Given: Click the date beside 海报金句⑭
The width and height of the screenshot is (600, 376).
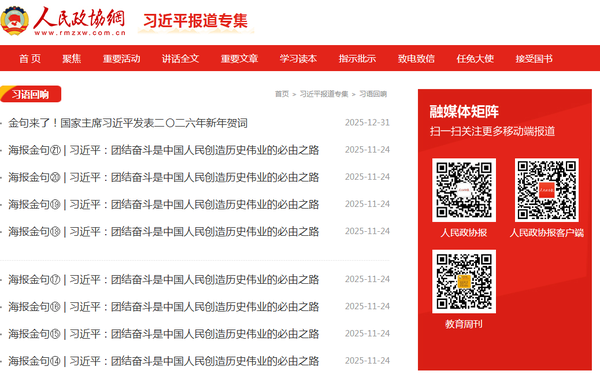Looking at the screenshot, I should (367, 361).
